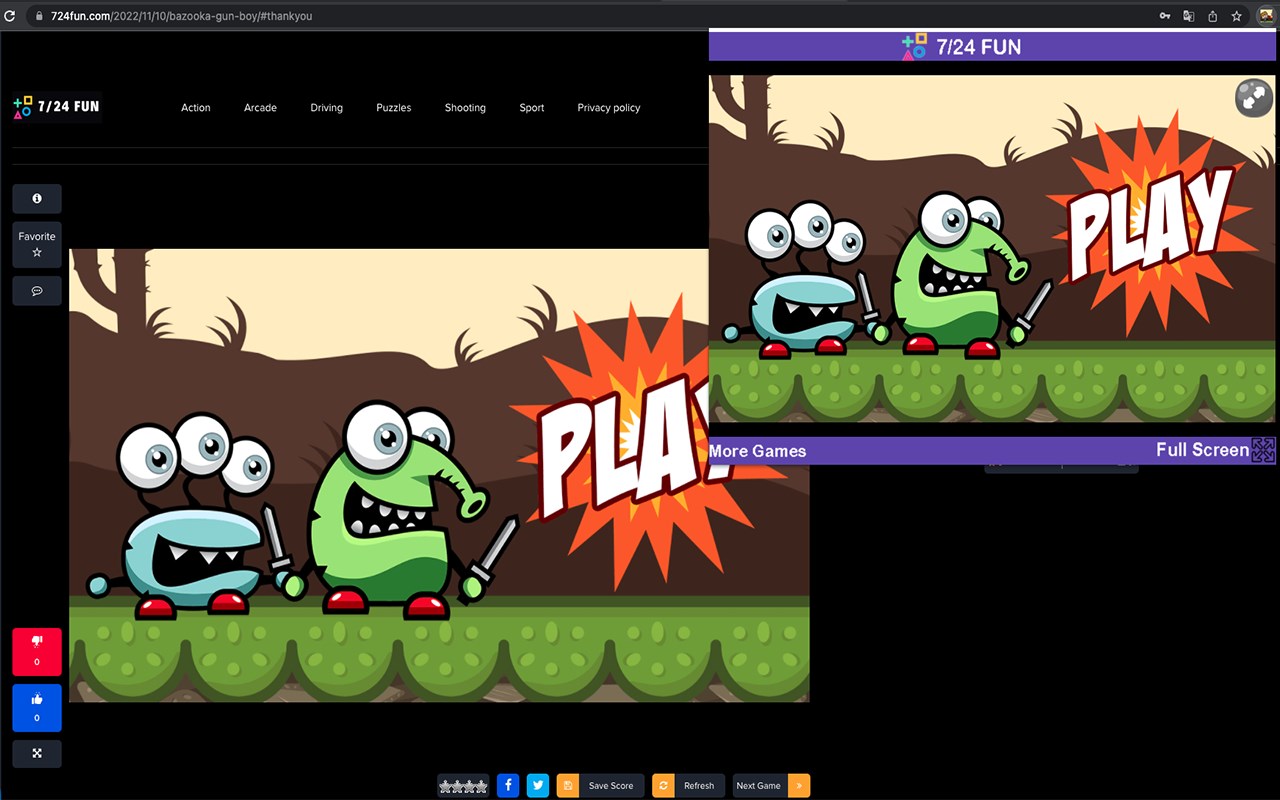Go to the Puzzles category
The height and width of the screenshot is (800, 1280).
(x=394, y=108)
